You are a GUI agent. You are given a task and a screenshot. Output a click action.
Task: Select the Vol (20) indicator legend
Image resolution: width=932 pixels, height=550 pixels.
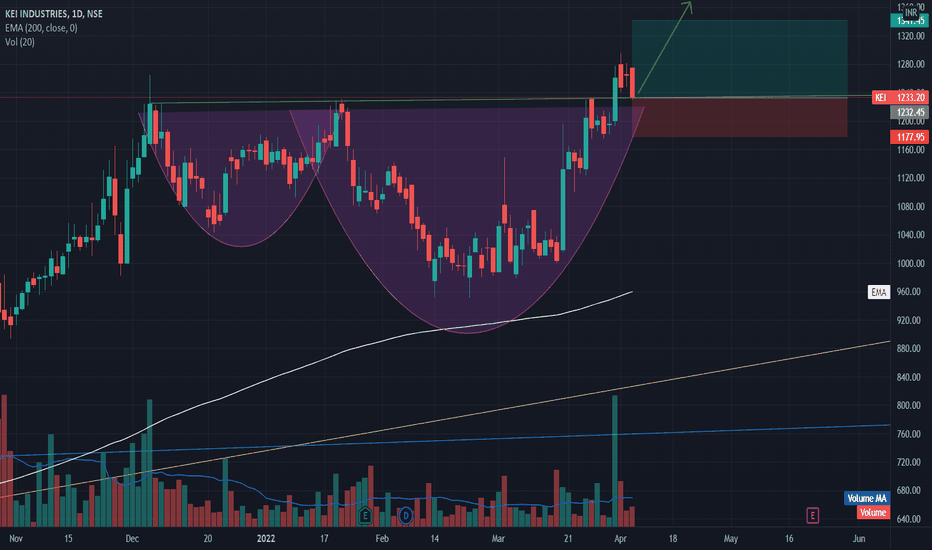click(x=20, y=42)
